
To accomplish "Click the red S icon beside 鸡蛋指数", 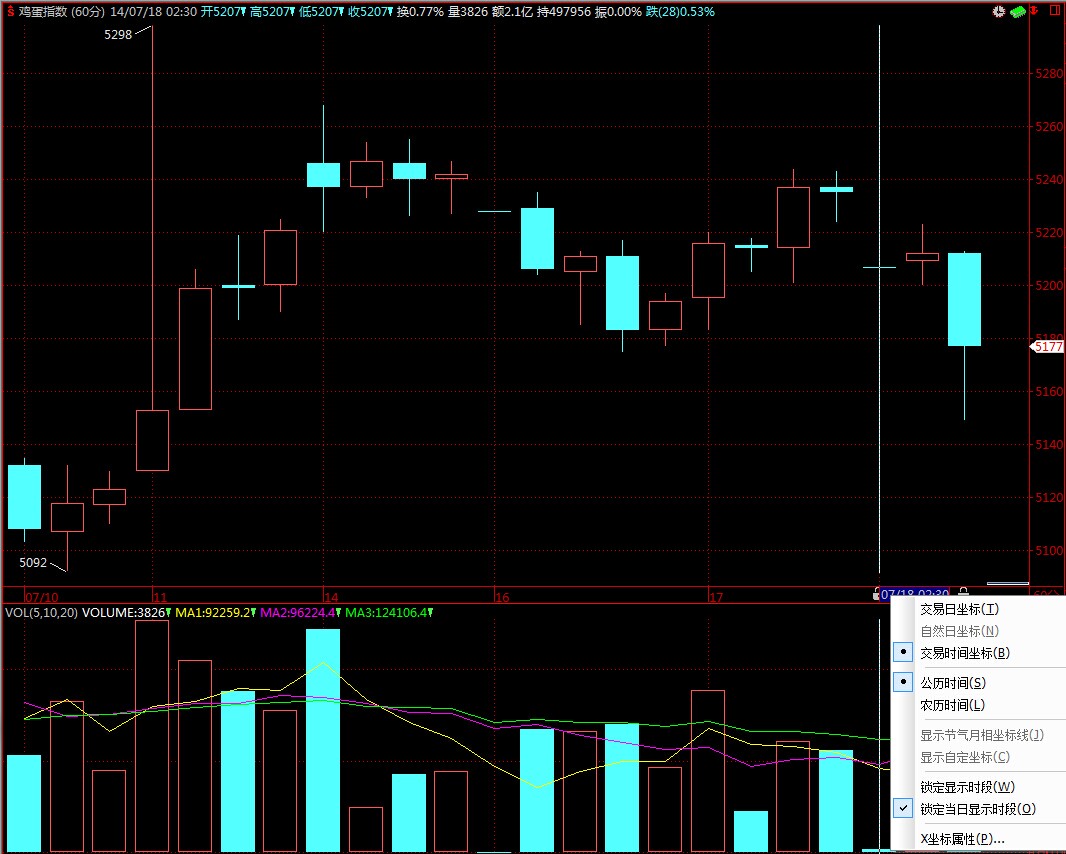I will click(x=10, y=11).
